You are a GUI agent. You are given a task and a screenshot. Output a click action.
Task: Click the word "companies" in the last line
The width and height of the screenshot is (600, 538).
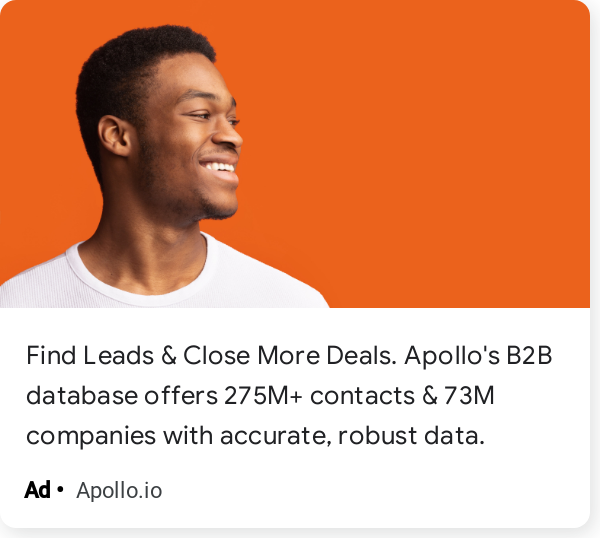tap(91, 437)
